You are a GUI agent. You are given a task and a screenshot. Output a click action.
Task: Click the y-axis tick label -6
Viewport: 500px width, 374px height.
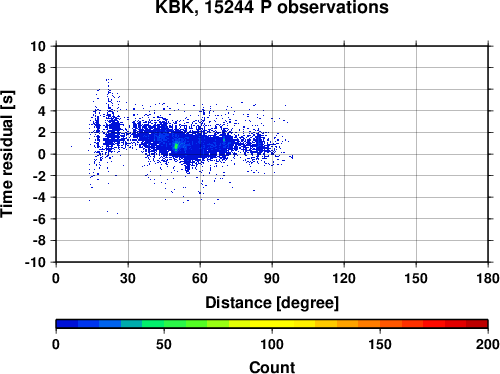[39, 219]
